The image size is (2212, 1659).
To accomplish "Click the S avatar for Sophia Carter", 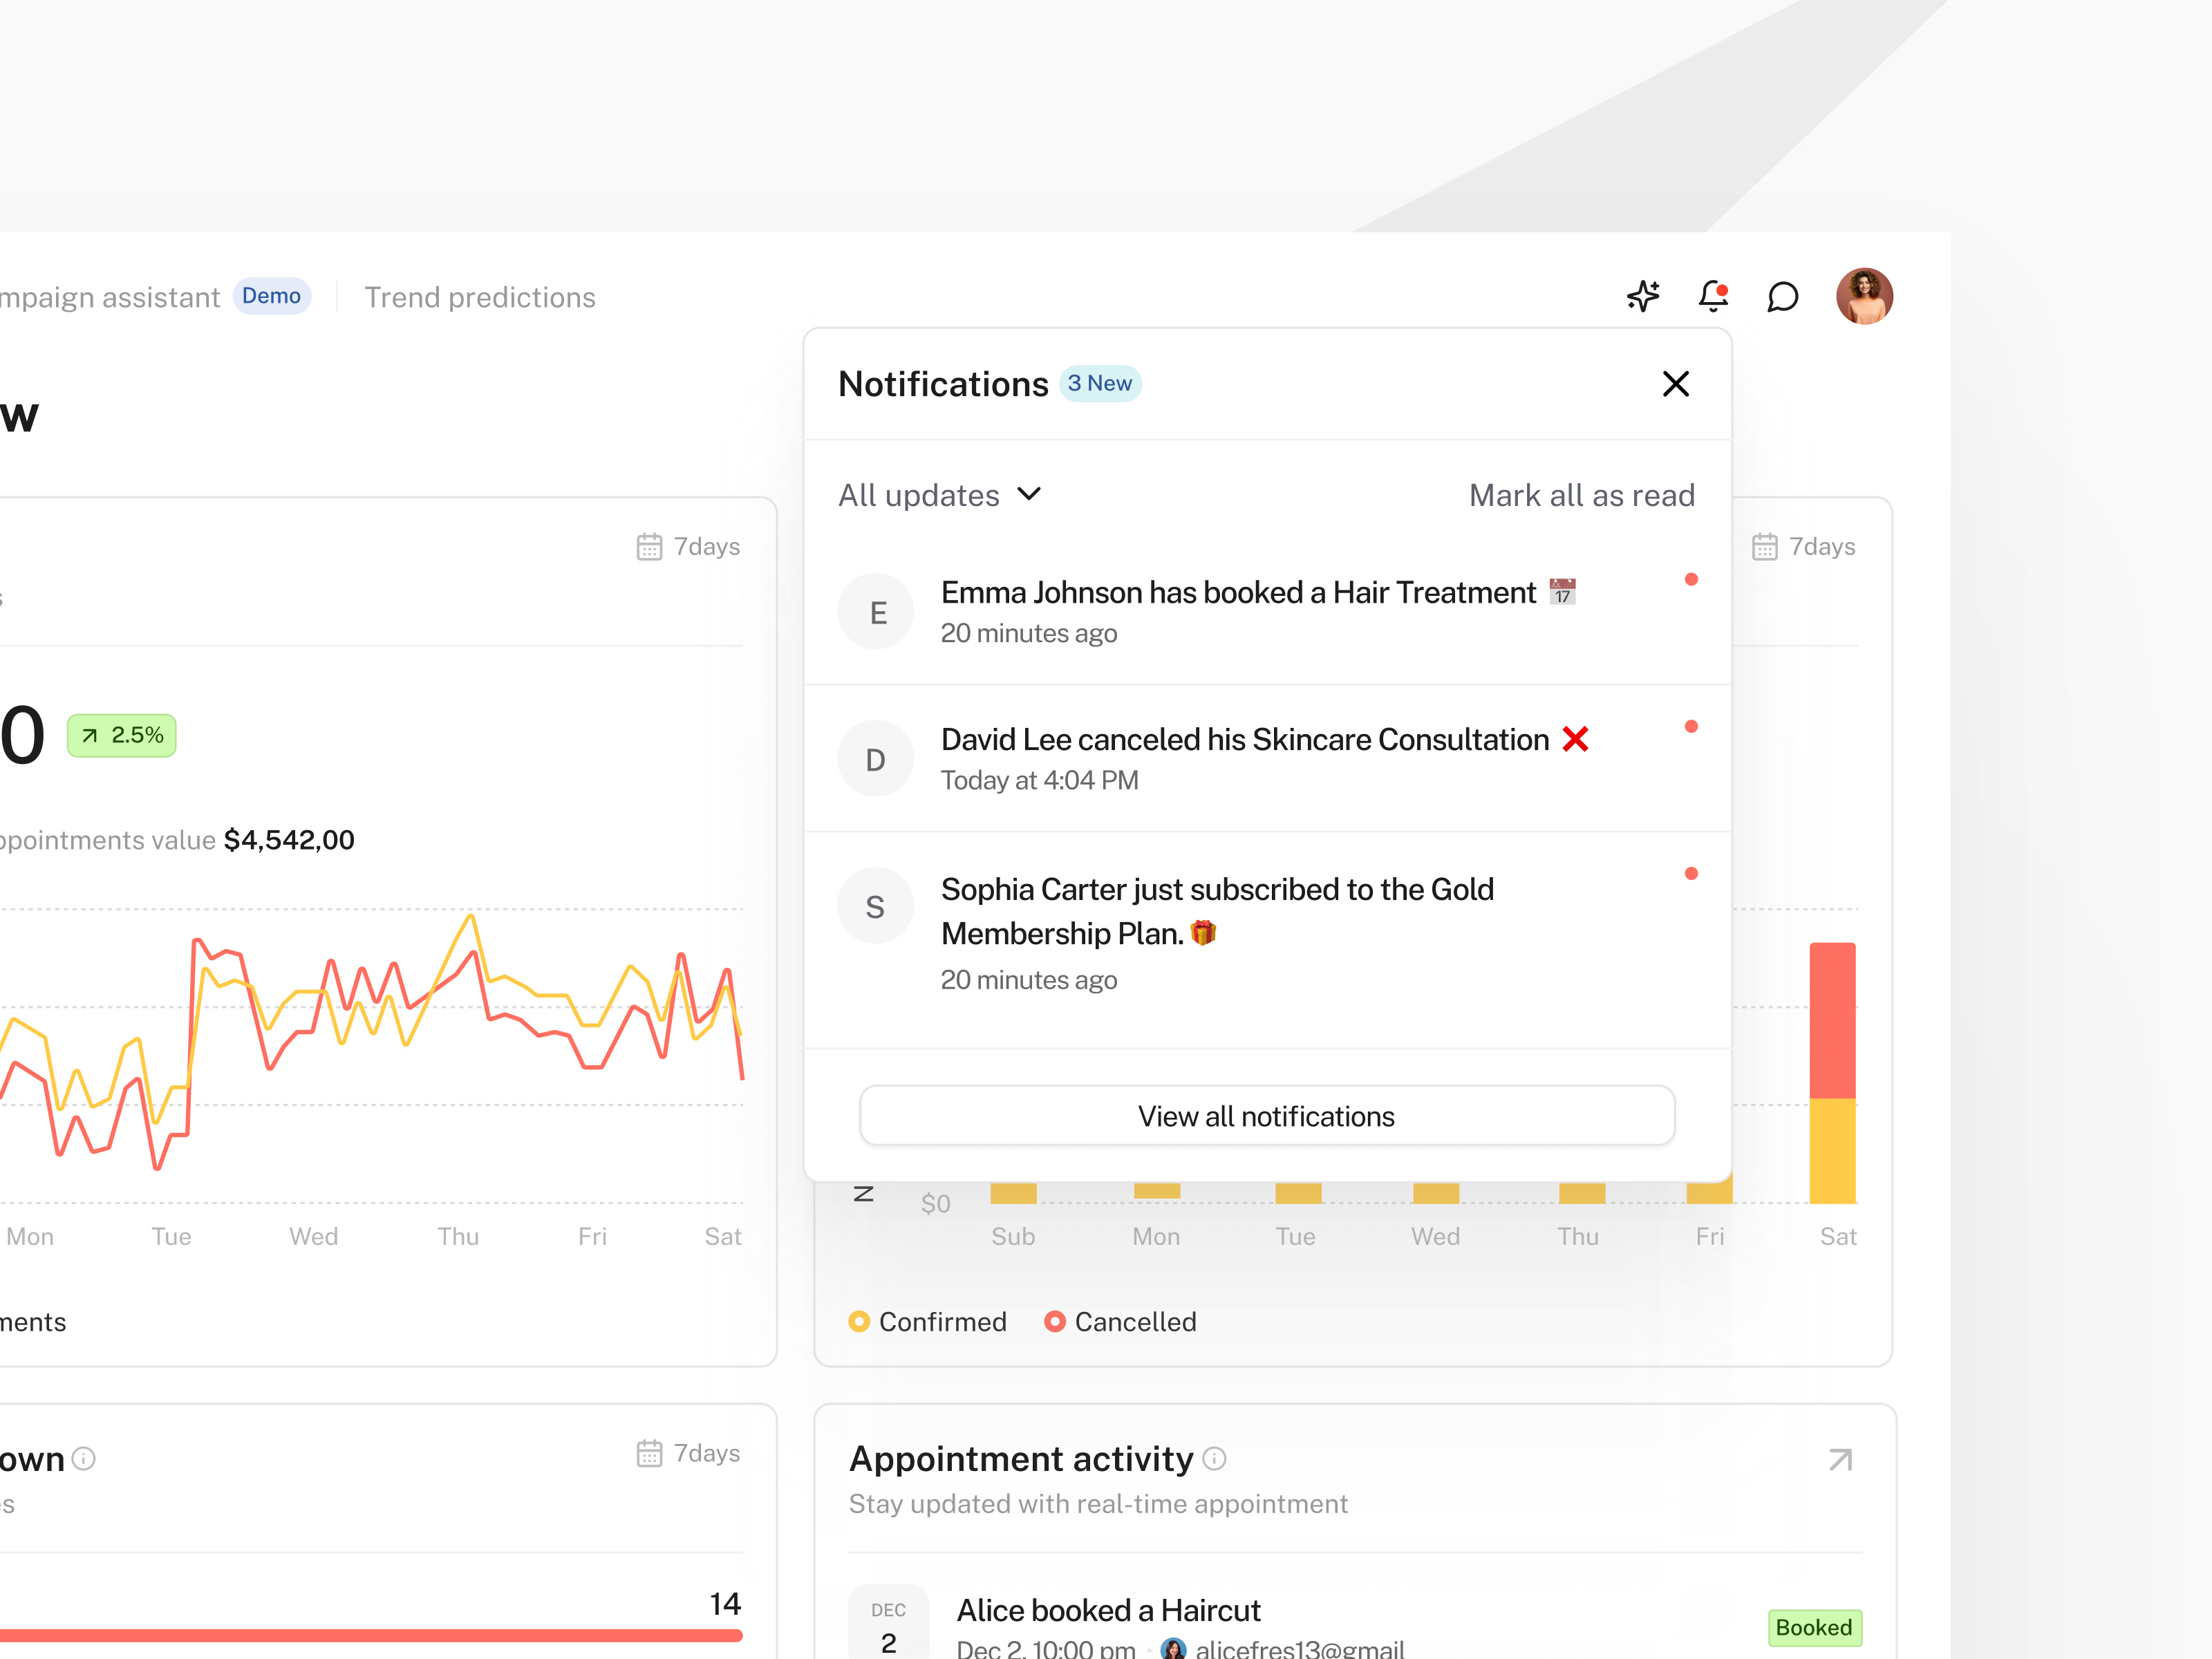I will [x=876, y=906].
